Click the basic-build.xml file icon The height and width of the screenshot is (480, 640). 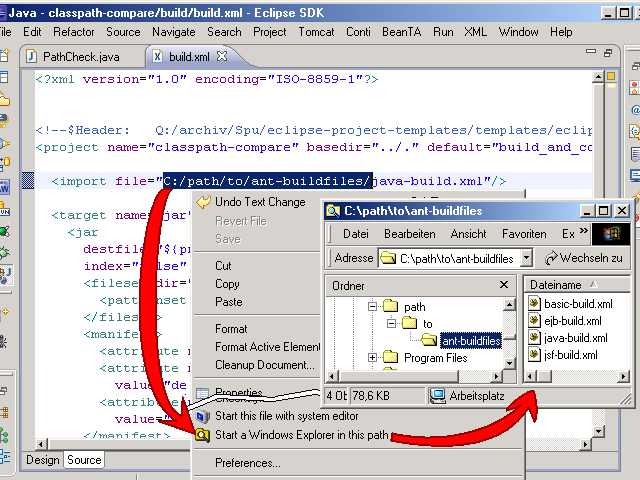tap(534, 304)
